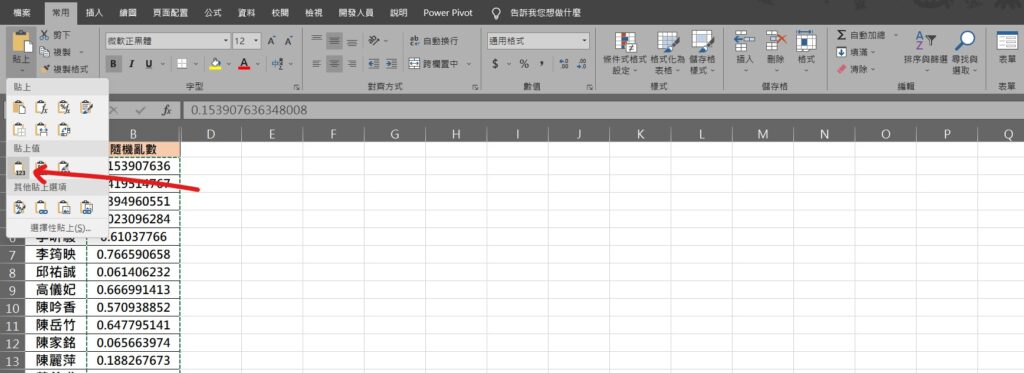Toggle Underline formatting

[149, 64]
